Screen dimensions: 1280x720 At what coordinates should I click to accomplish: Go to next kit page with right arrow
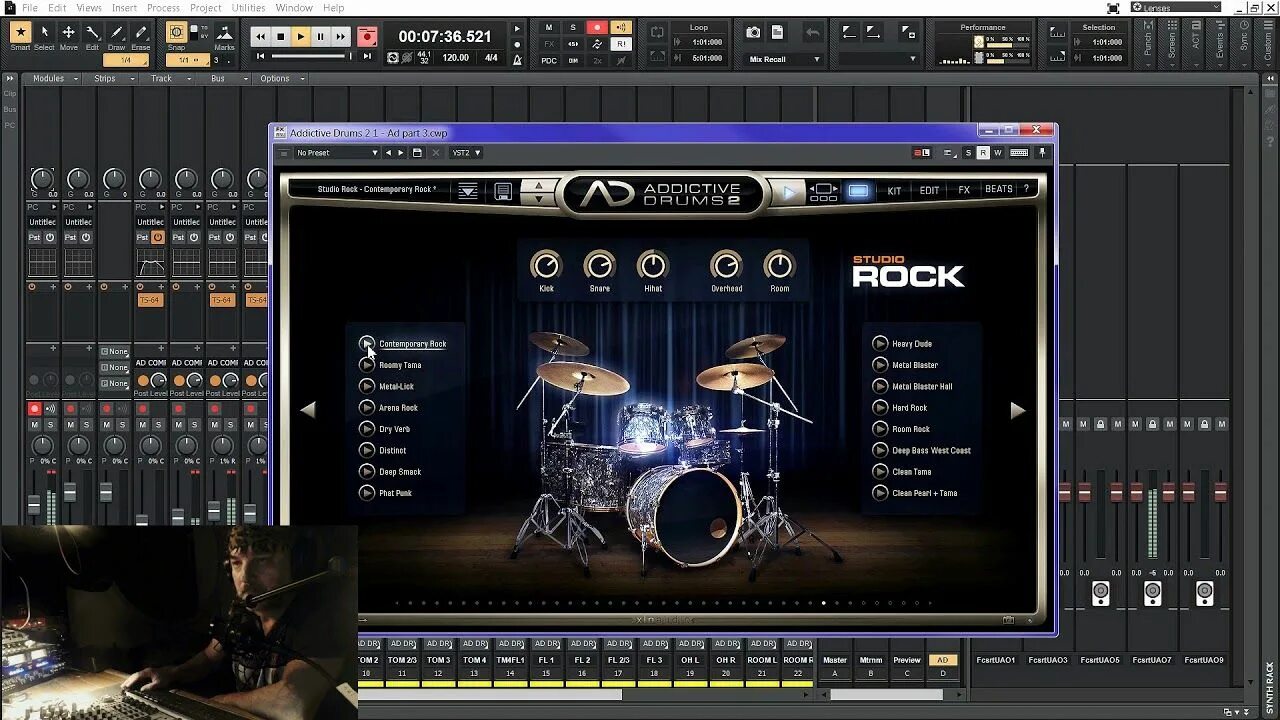1018,410
